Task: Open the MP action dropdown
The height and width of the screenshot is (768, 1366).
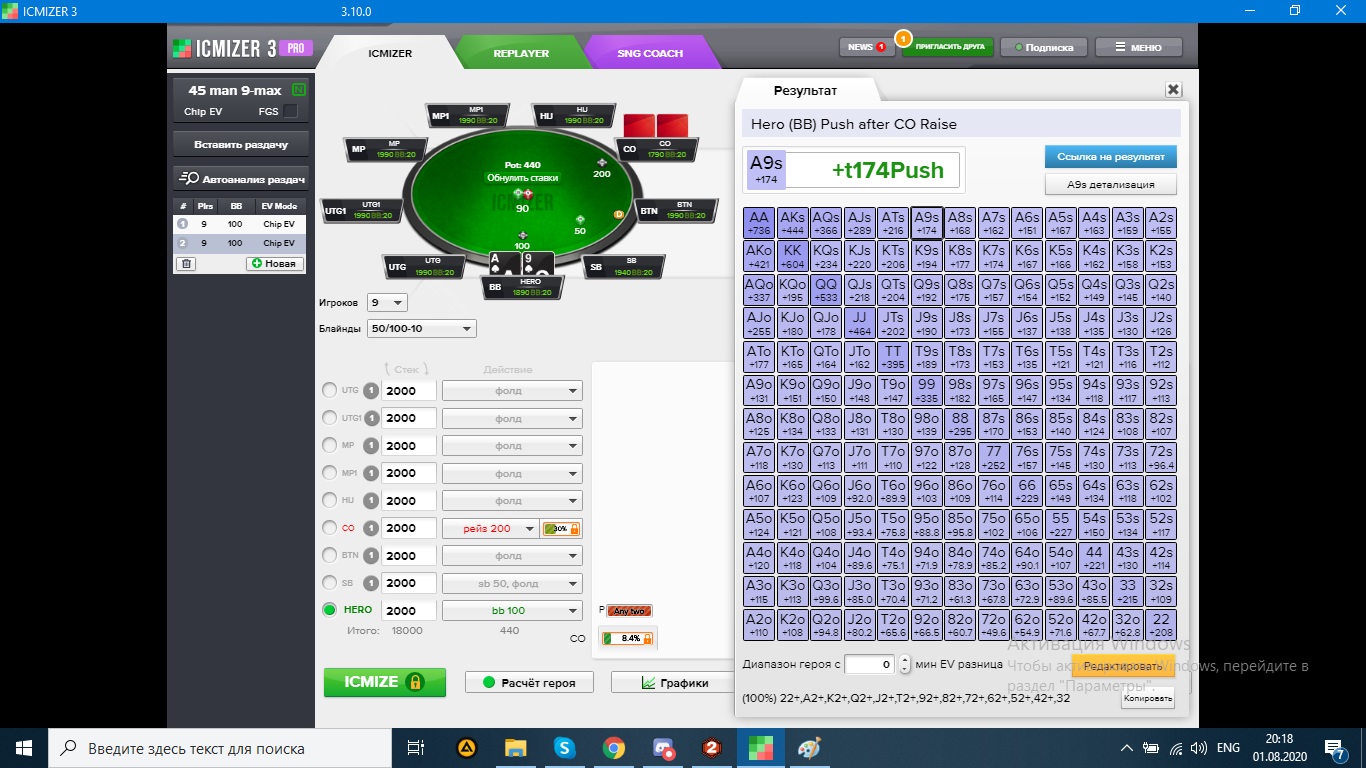Action: [512, 446]
